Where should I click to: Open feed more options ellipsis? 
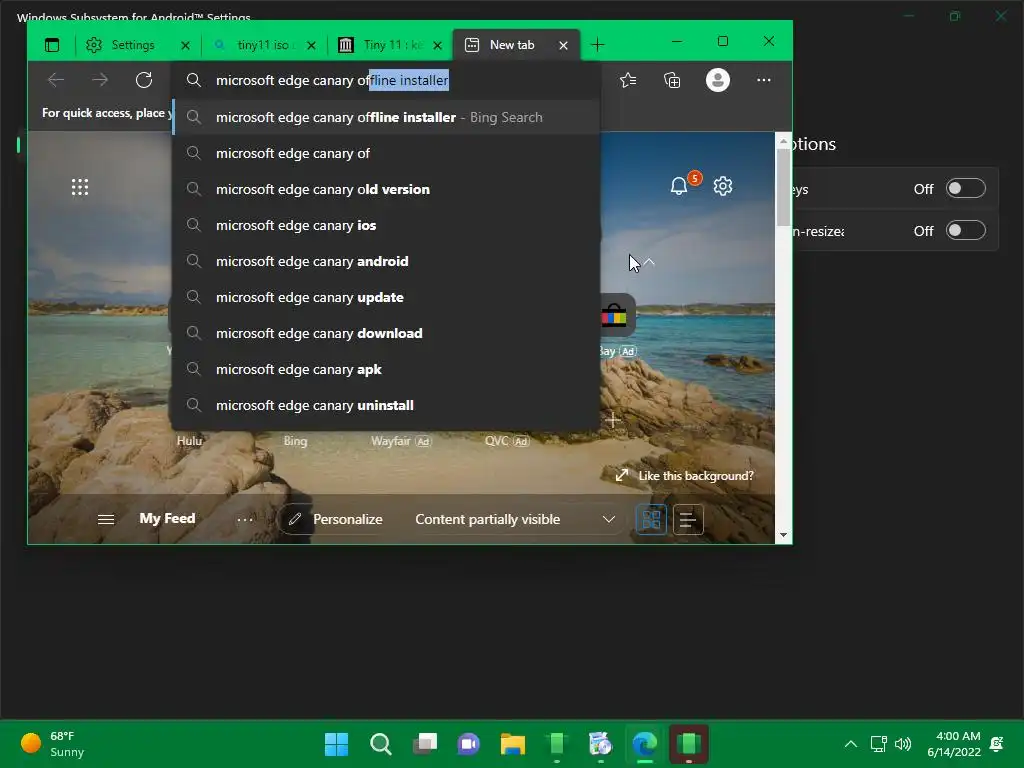point(245,520)
